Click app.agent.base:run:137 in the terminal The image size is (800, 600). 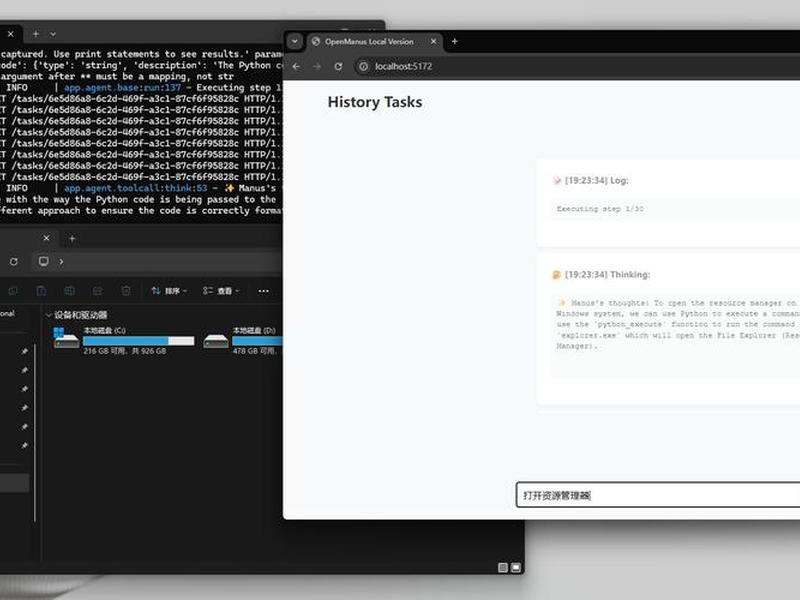[x=122, y=87]
